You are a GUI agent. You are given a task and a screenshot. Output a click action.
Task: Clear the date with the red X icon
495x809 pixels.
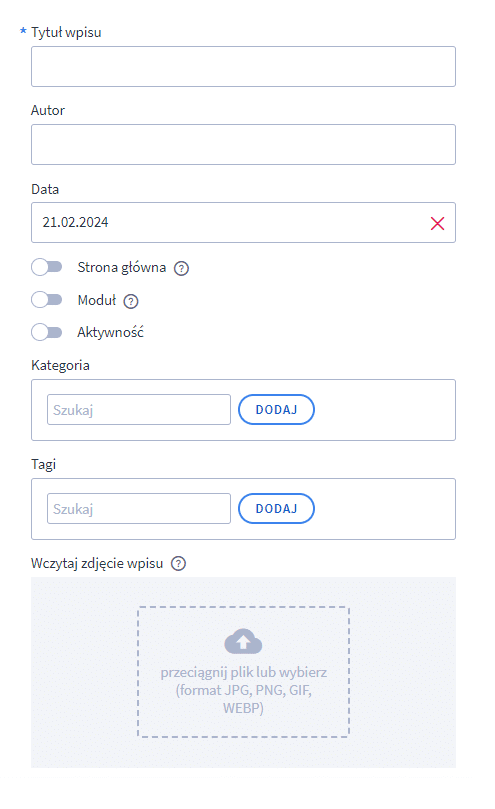(437, 223)
